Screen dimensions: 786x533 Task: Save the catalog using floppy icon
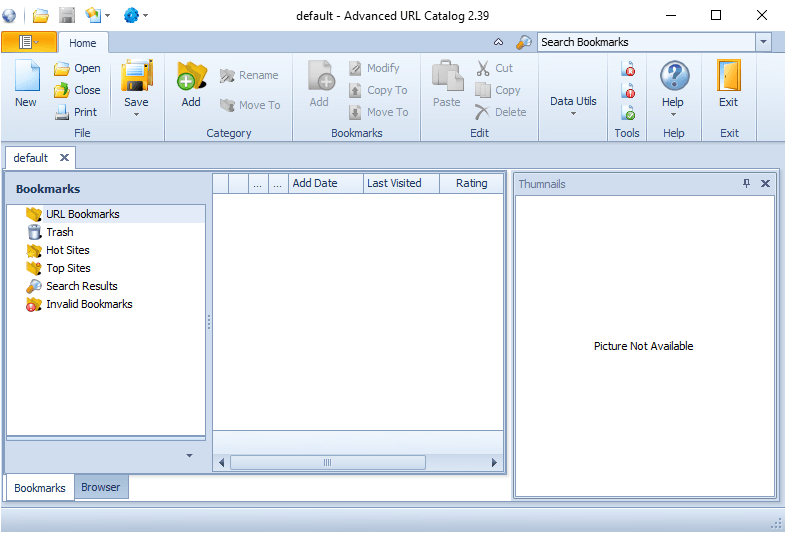click(x=136, y=76)
